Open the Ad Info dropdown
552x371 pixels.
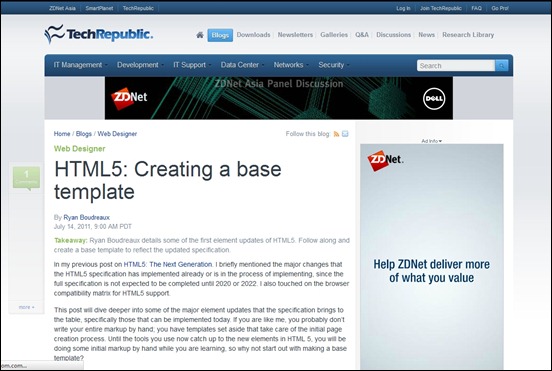click(x=431, y=141)
